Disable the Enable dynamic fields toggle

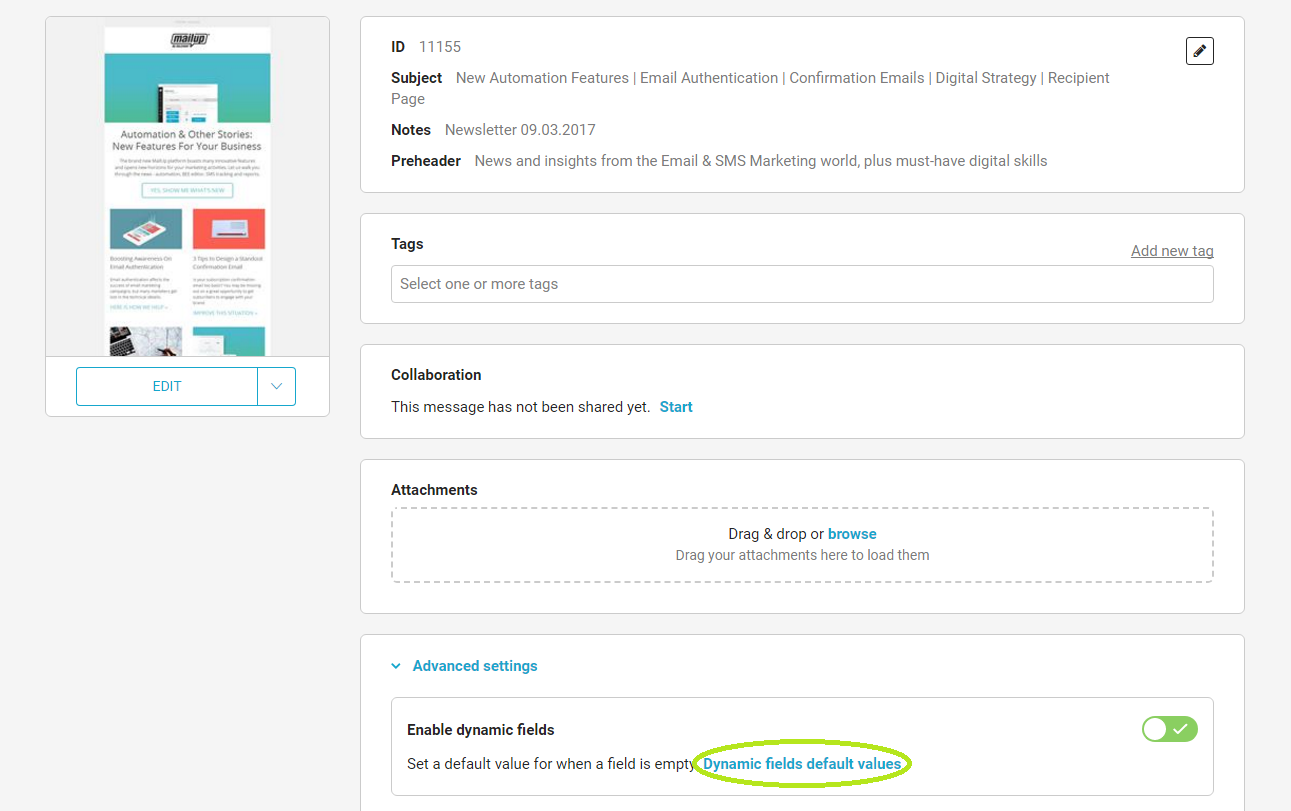click(1169, 729)
